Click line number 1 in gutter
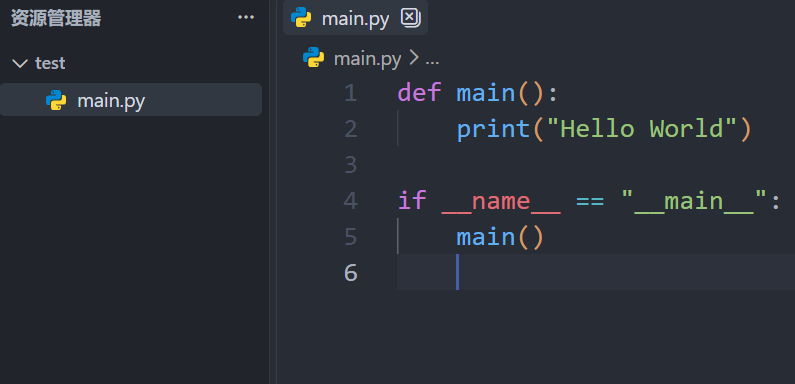The height and width of the screenshot is (384, 795). (x=350, y=93)
